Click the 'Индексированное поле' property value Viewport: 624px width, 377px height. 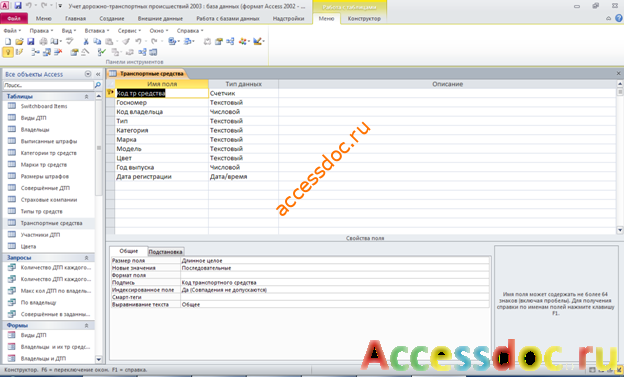coord(335,290)
